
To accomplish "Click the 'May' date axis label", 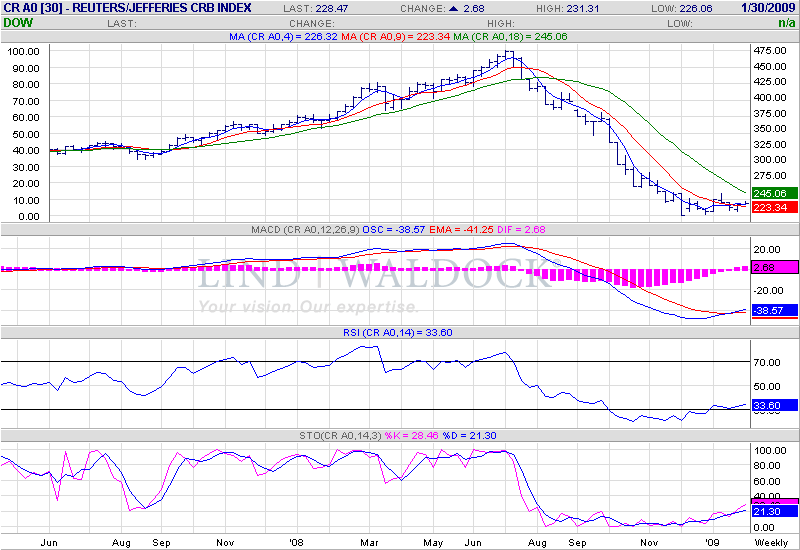I will coord(433,542).
